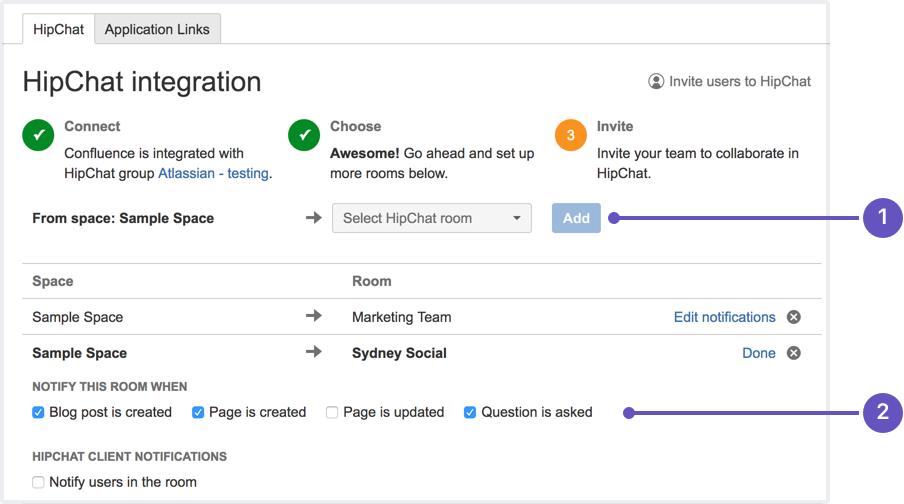Click the Space column header
Screen dimensions: 904x504
pos(53,281)
